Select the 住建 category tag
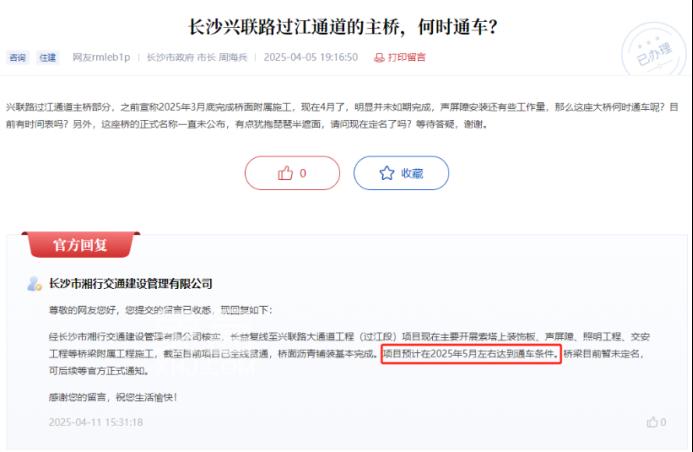Viewport: 693px width, 452px height. click(47, 57)
